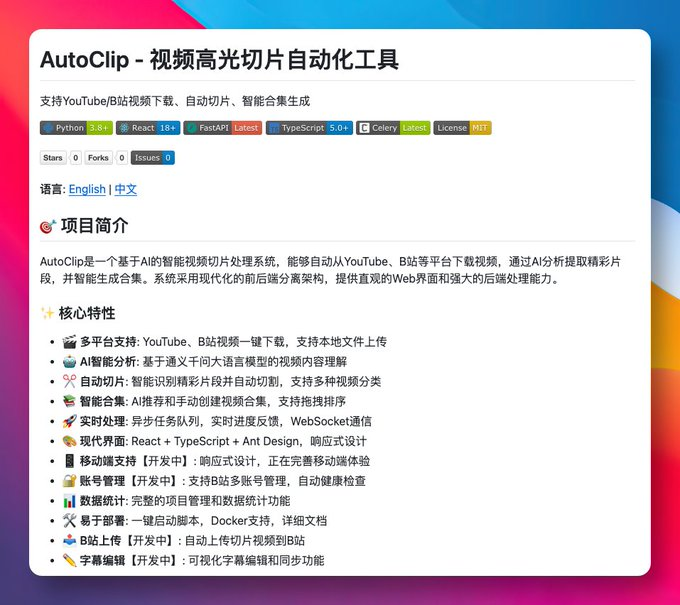
Task: Click the 项目简介 section heading
Action: click(x=95, y=226)
